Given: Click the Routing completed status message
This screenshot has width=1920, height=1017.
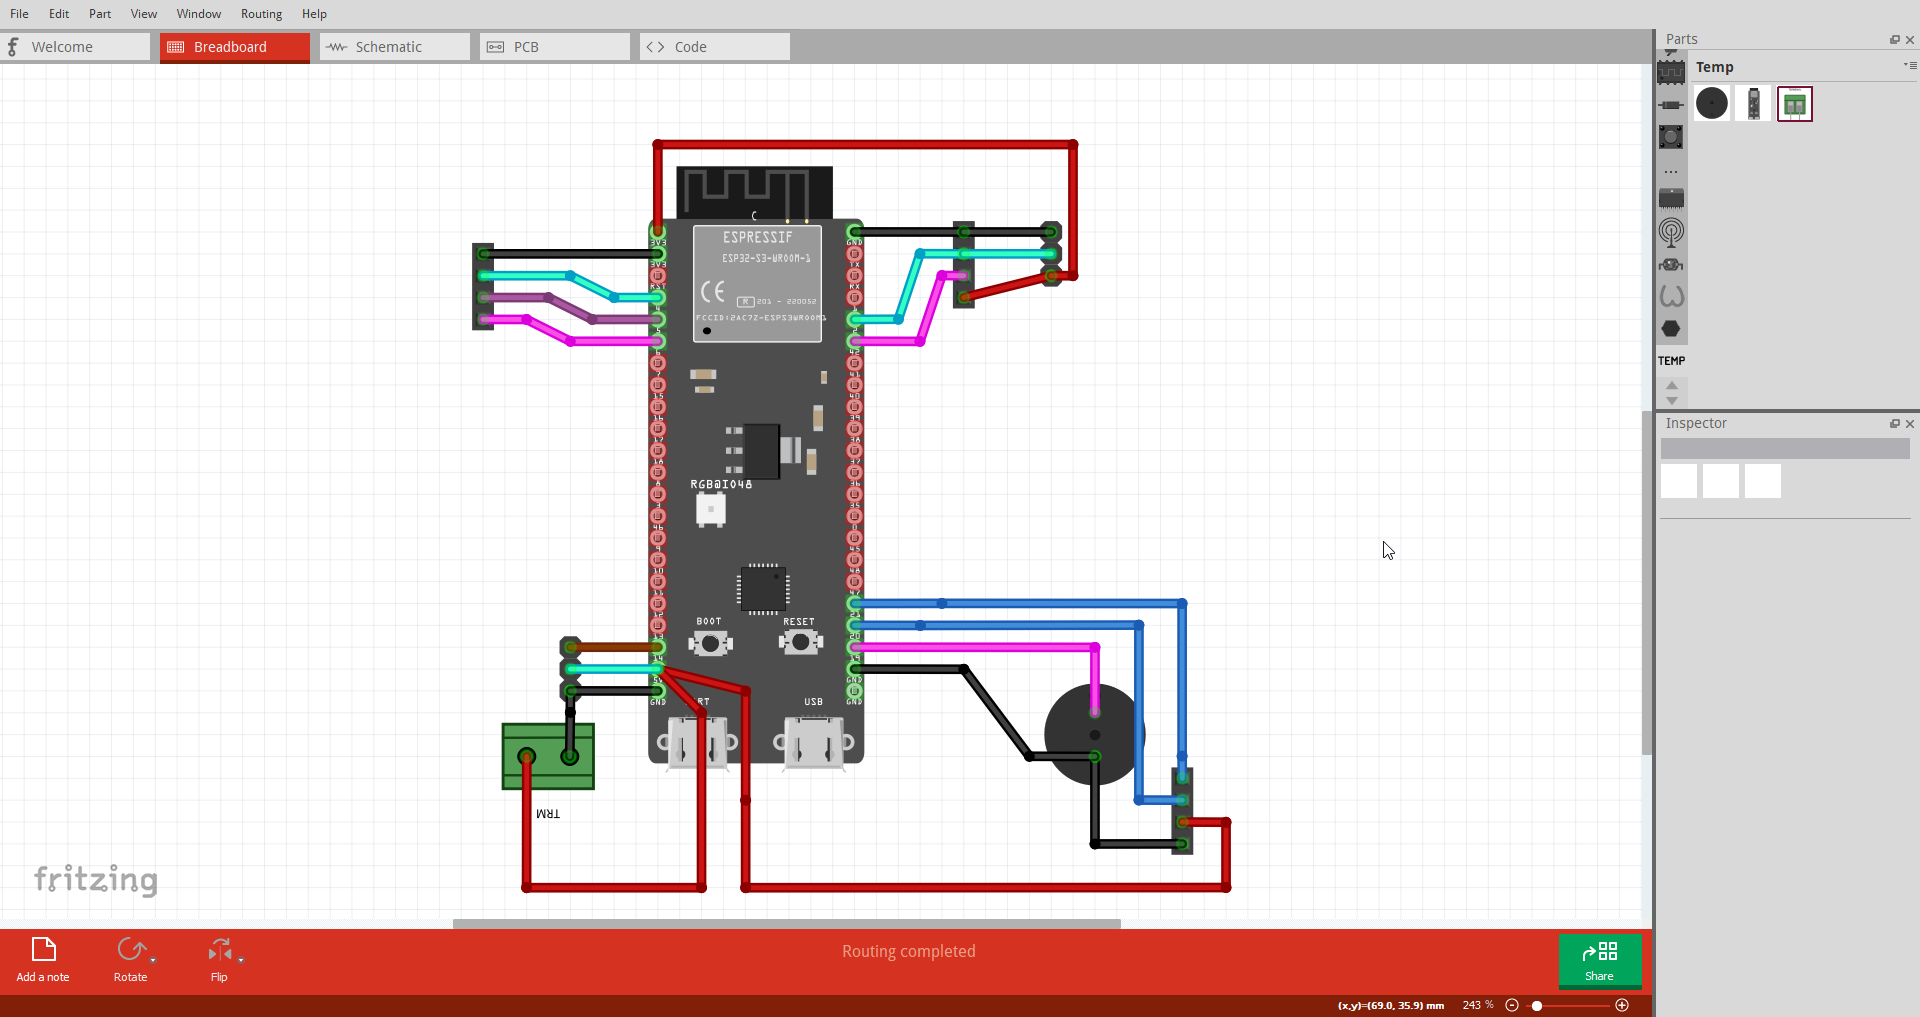Looking at the screenshot, I should click(908, 951).
